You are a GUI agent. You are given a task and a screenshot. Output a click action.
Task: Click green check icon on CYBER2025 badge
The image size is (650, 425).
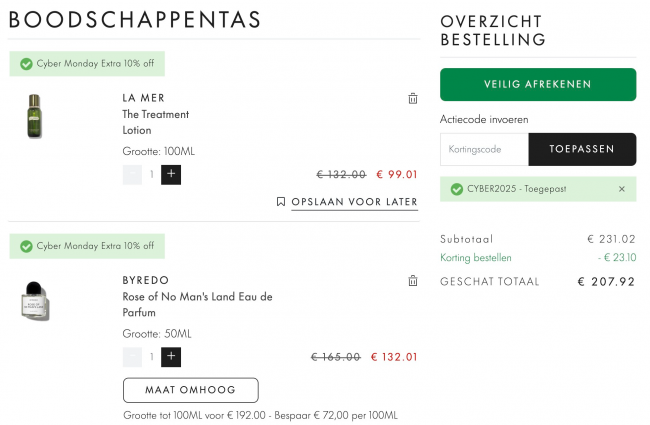[x=457, y=189]
